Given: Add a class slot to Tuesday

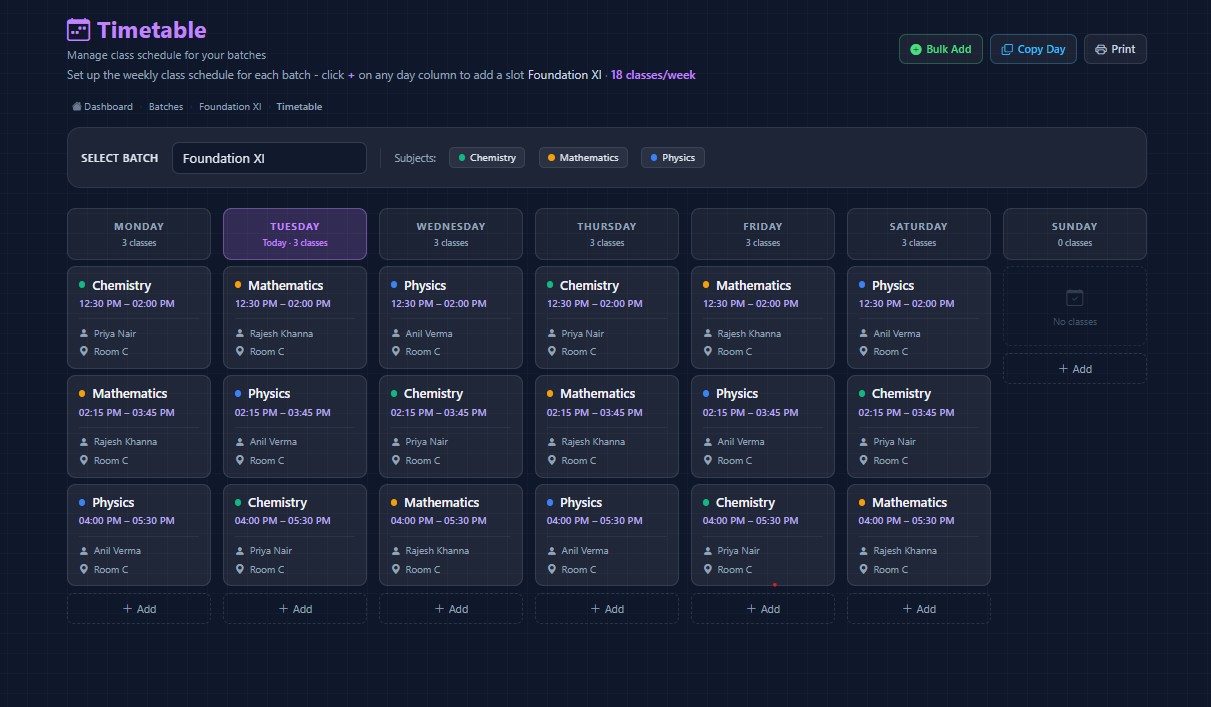Looking at the screenshot, I should 295,609.
